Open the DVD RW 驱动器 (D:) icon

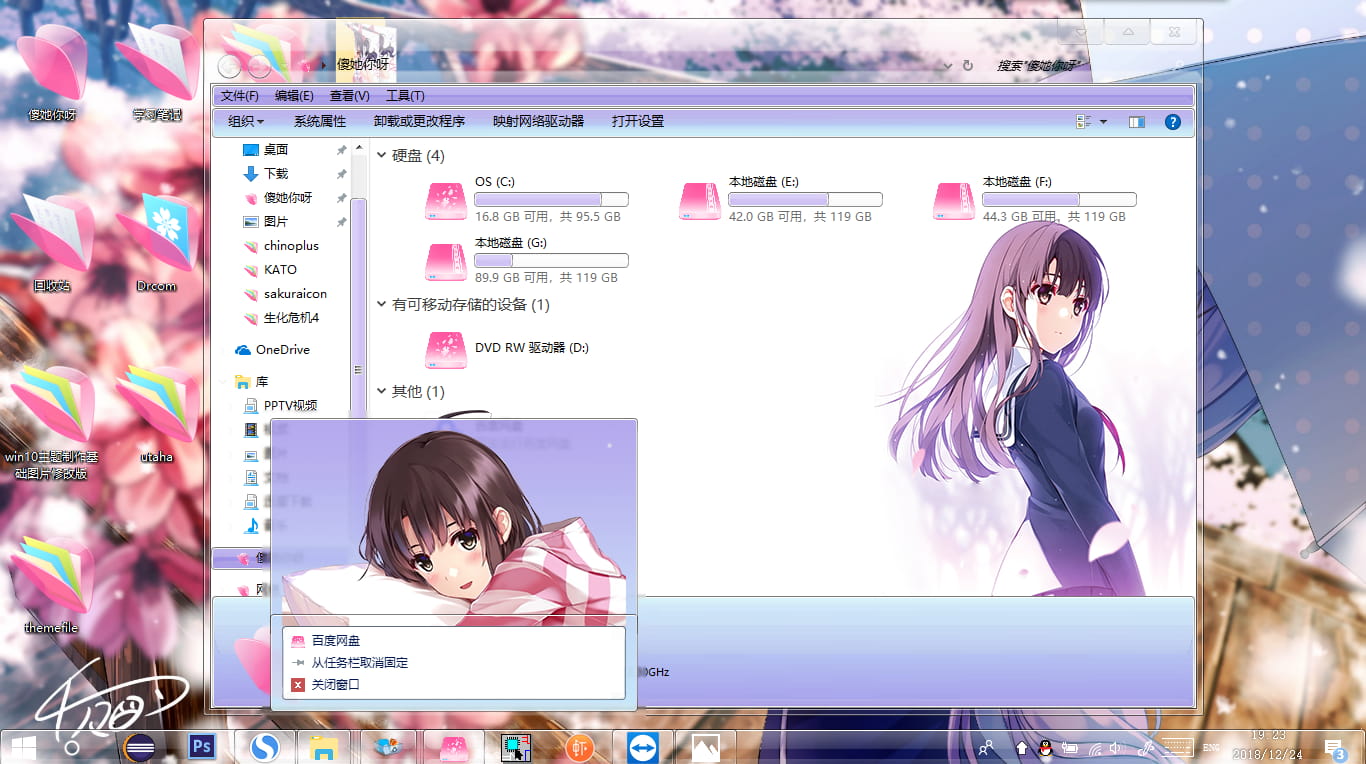445,349
